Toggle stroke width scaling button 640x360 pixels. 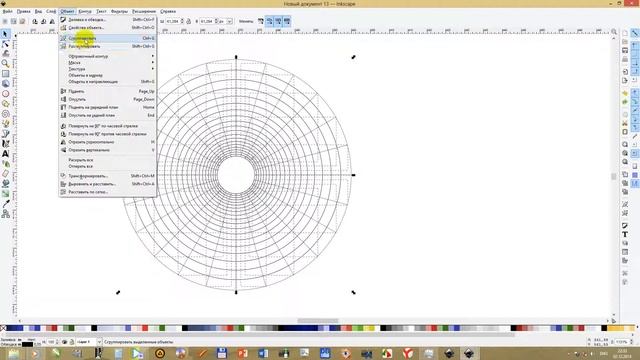261,21
